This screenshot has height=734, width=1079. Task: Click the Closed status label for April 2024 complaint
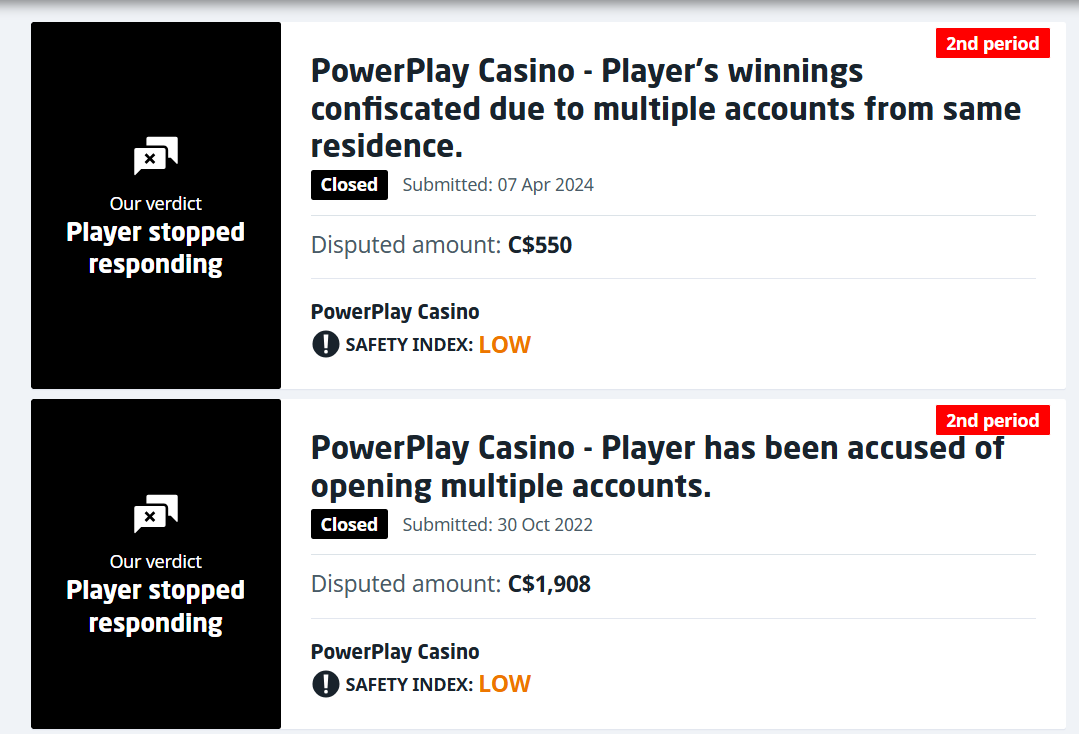(x=349, y=185)
